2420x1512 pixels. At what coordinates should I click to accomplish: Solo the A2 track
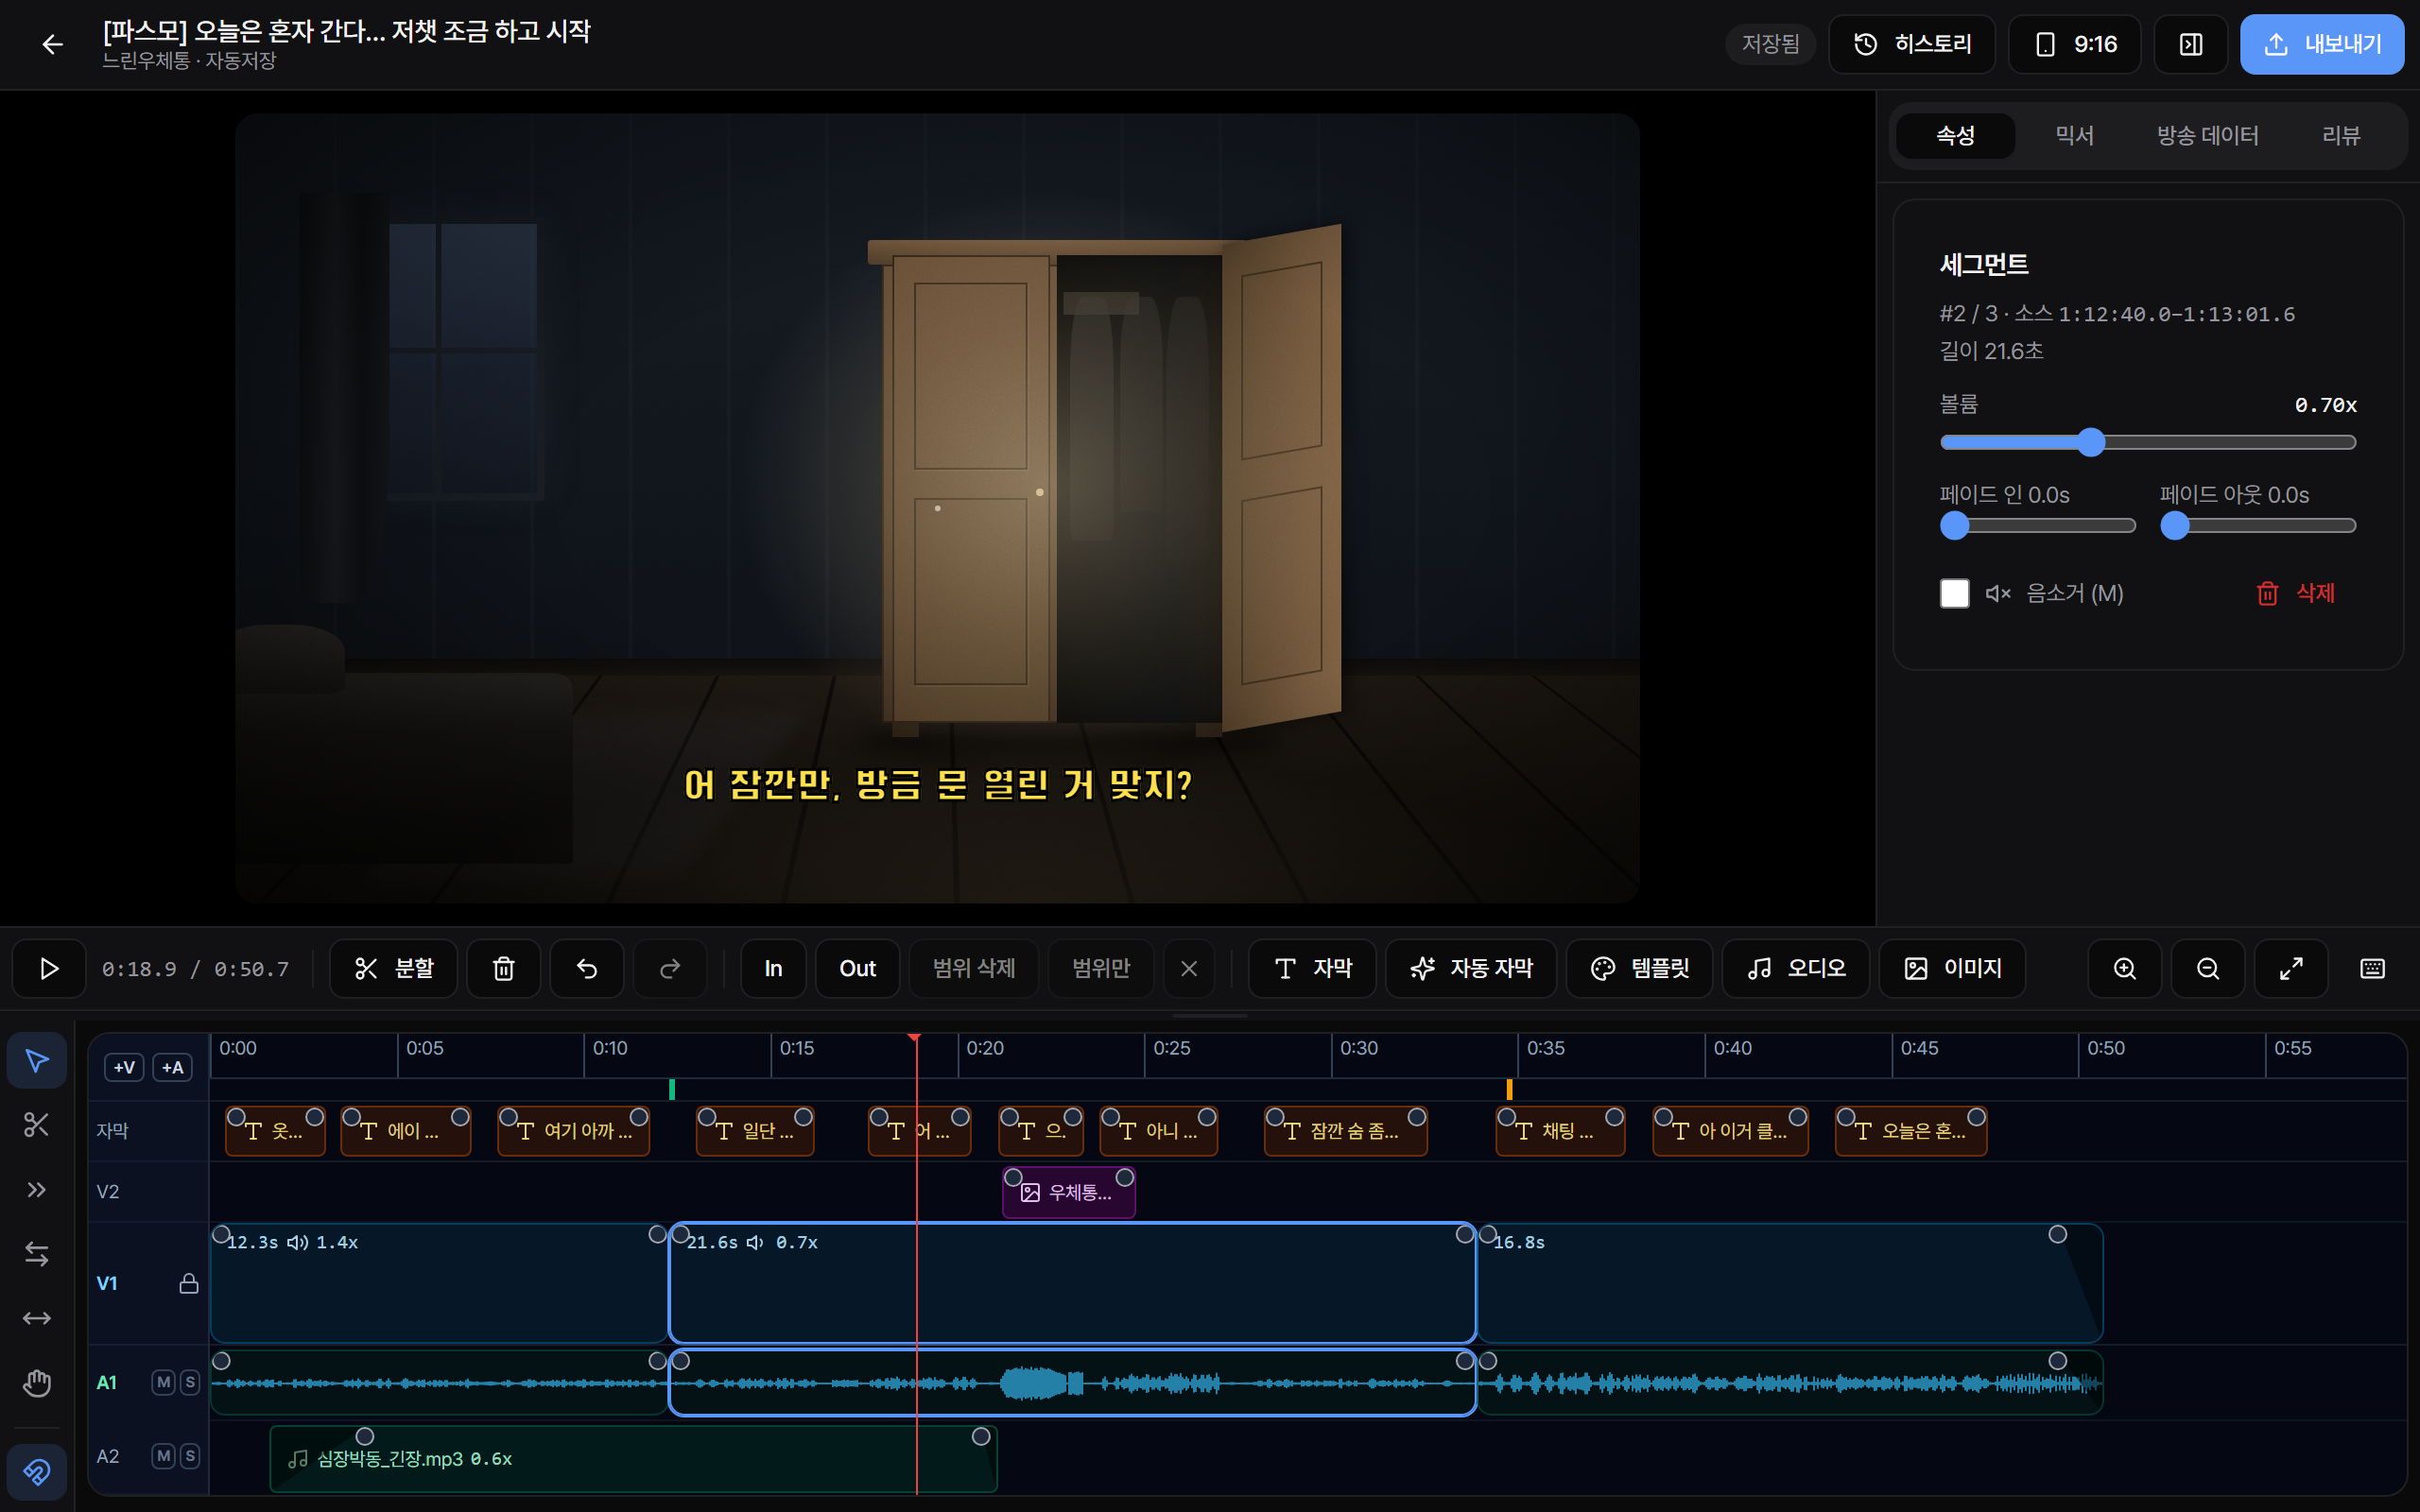pyautogui.click(x=189, y=1455)
